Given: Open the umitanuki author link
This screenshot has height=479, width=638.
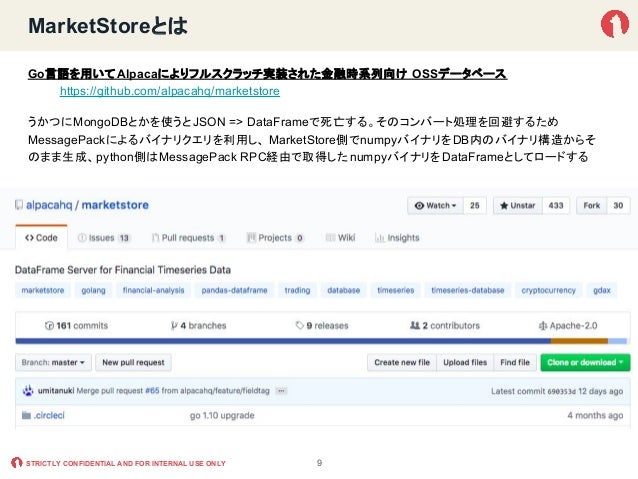Looking at the screenshot, I should (56, 391).
